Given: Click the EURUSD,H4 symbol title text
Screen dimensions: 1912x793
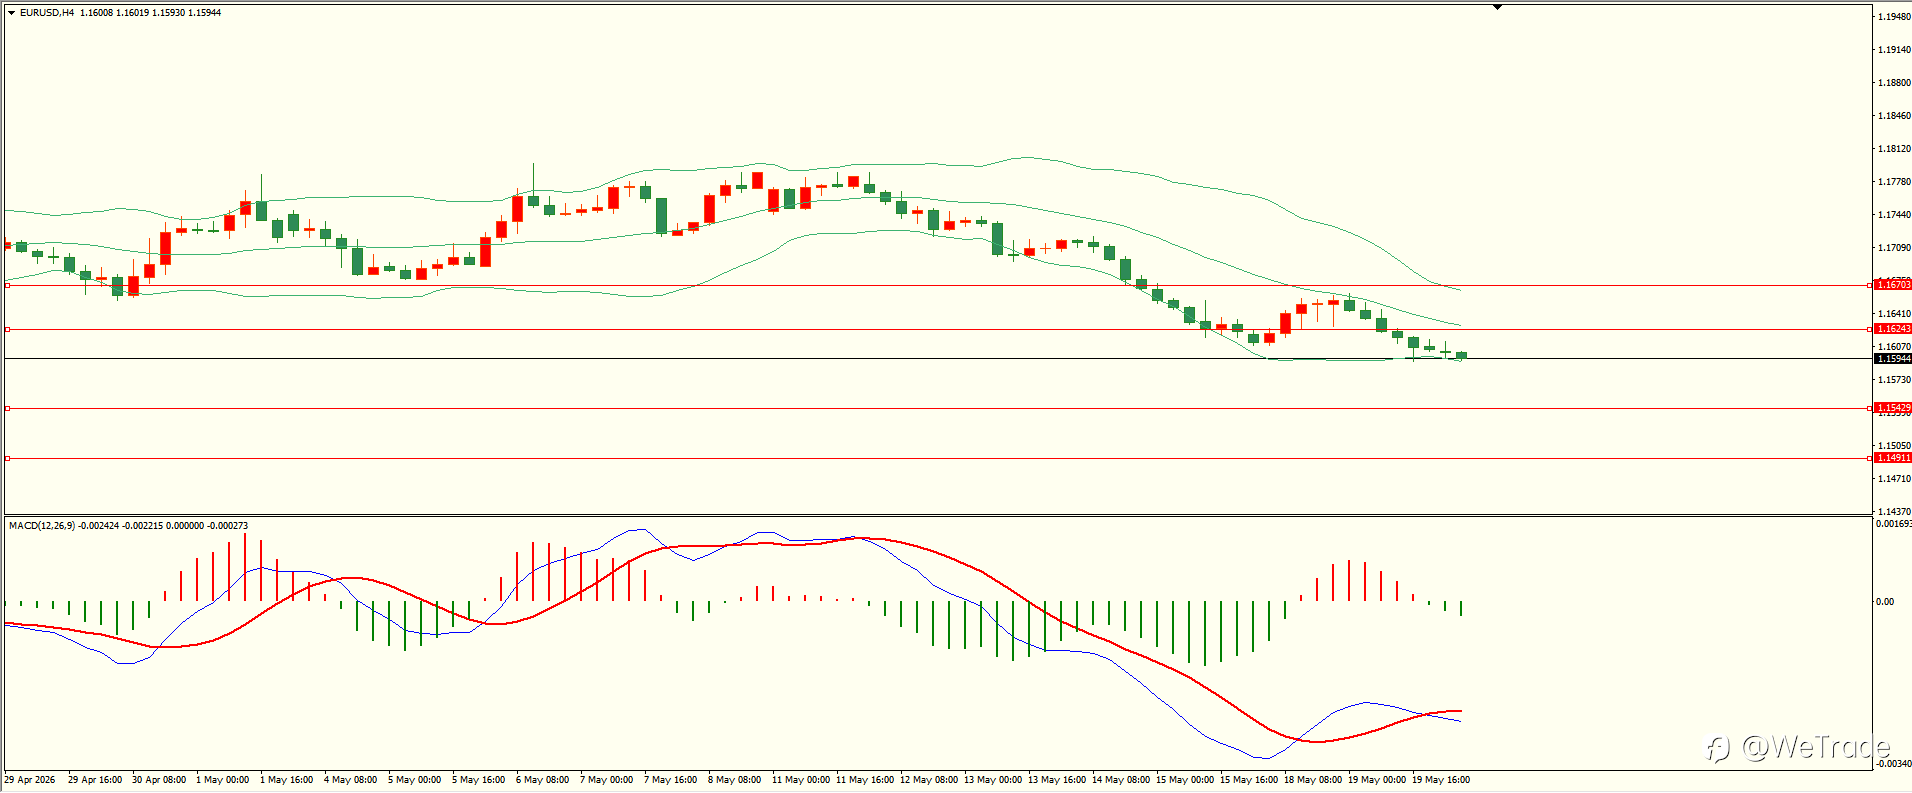Looking at the screenshot, I should (x=47, y=13).
